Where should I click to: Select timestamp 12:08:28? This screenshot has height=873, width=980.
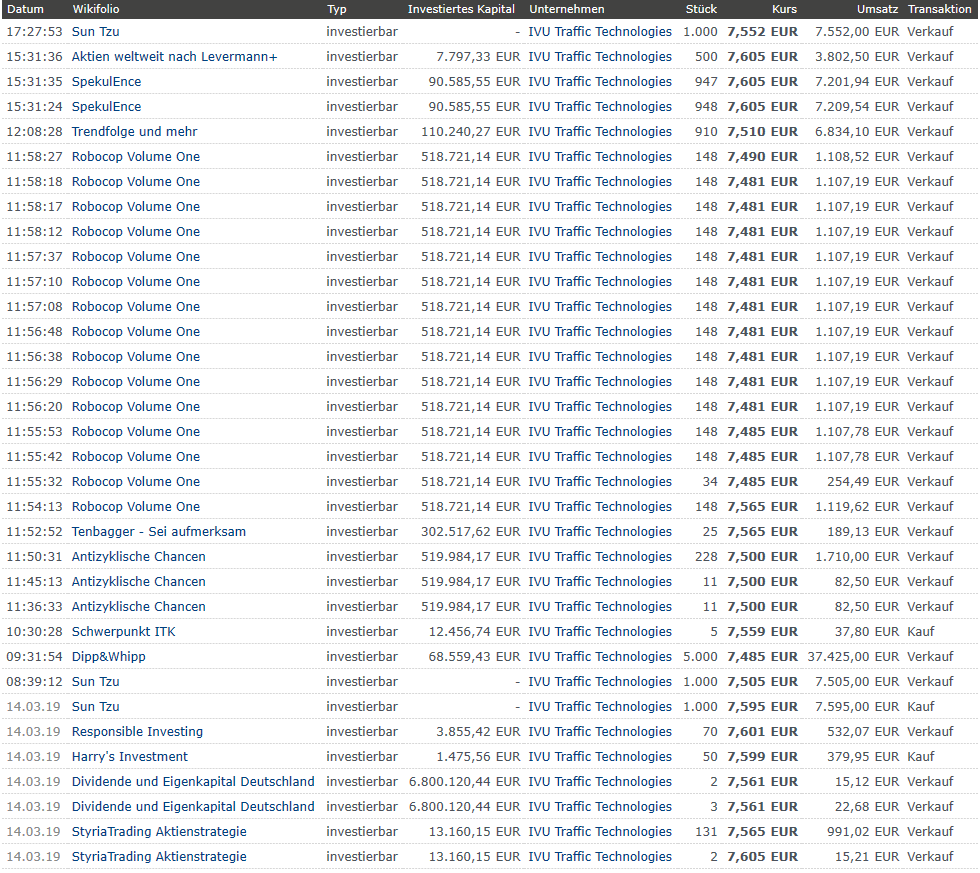[x=34, y=132]
